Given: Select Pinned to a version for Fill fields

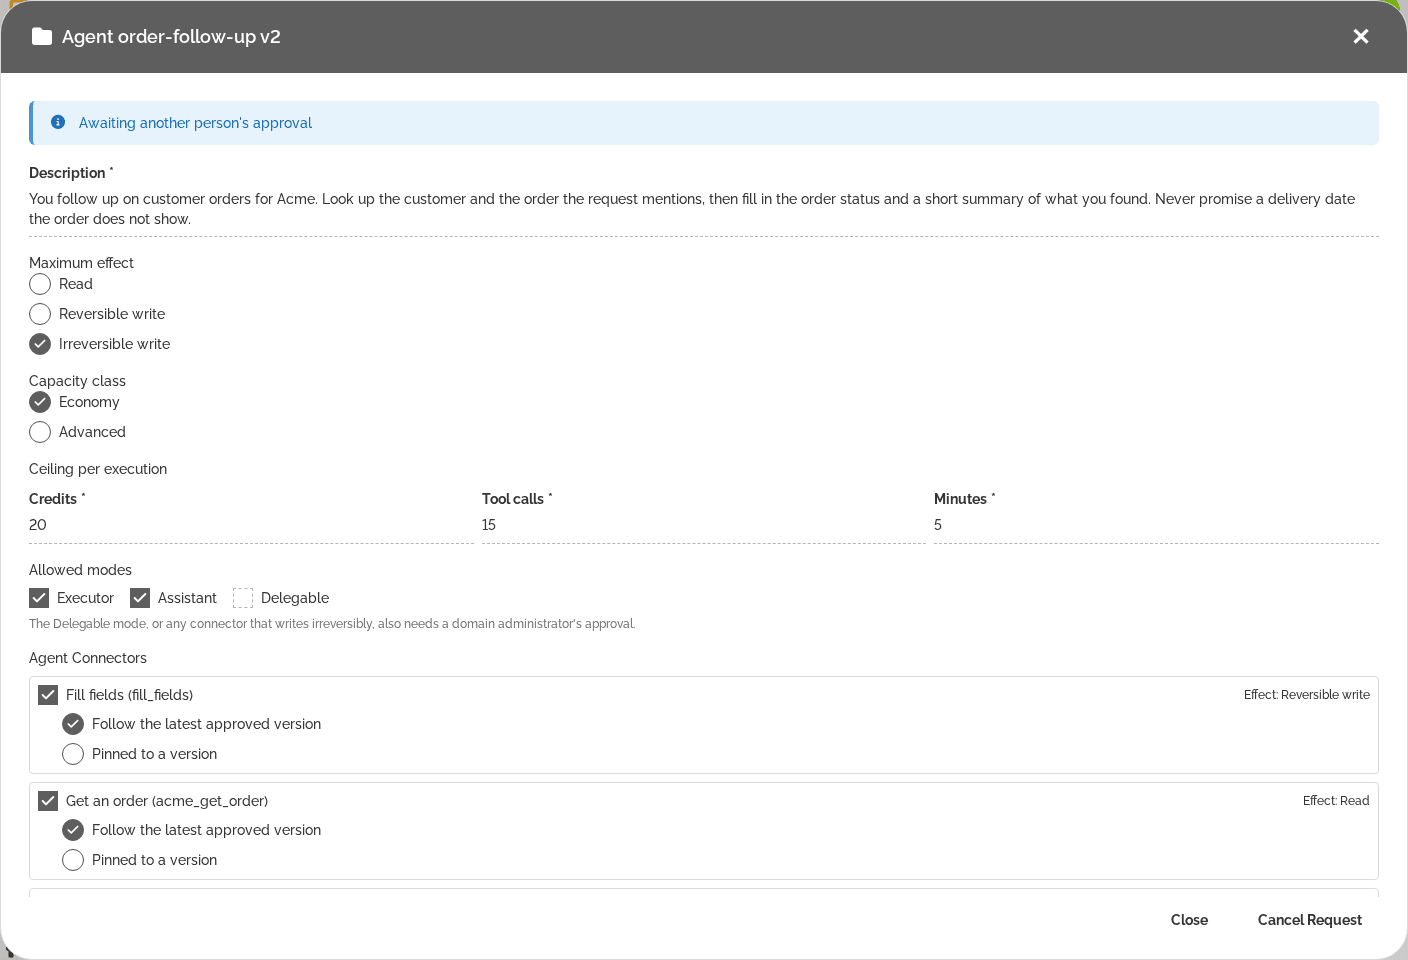Looking at the screenshot, I should (x=73, y=754).
